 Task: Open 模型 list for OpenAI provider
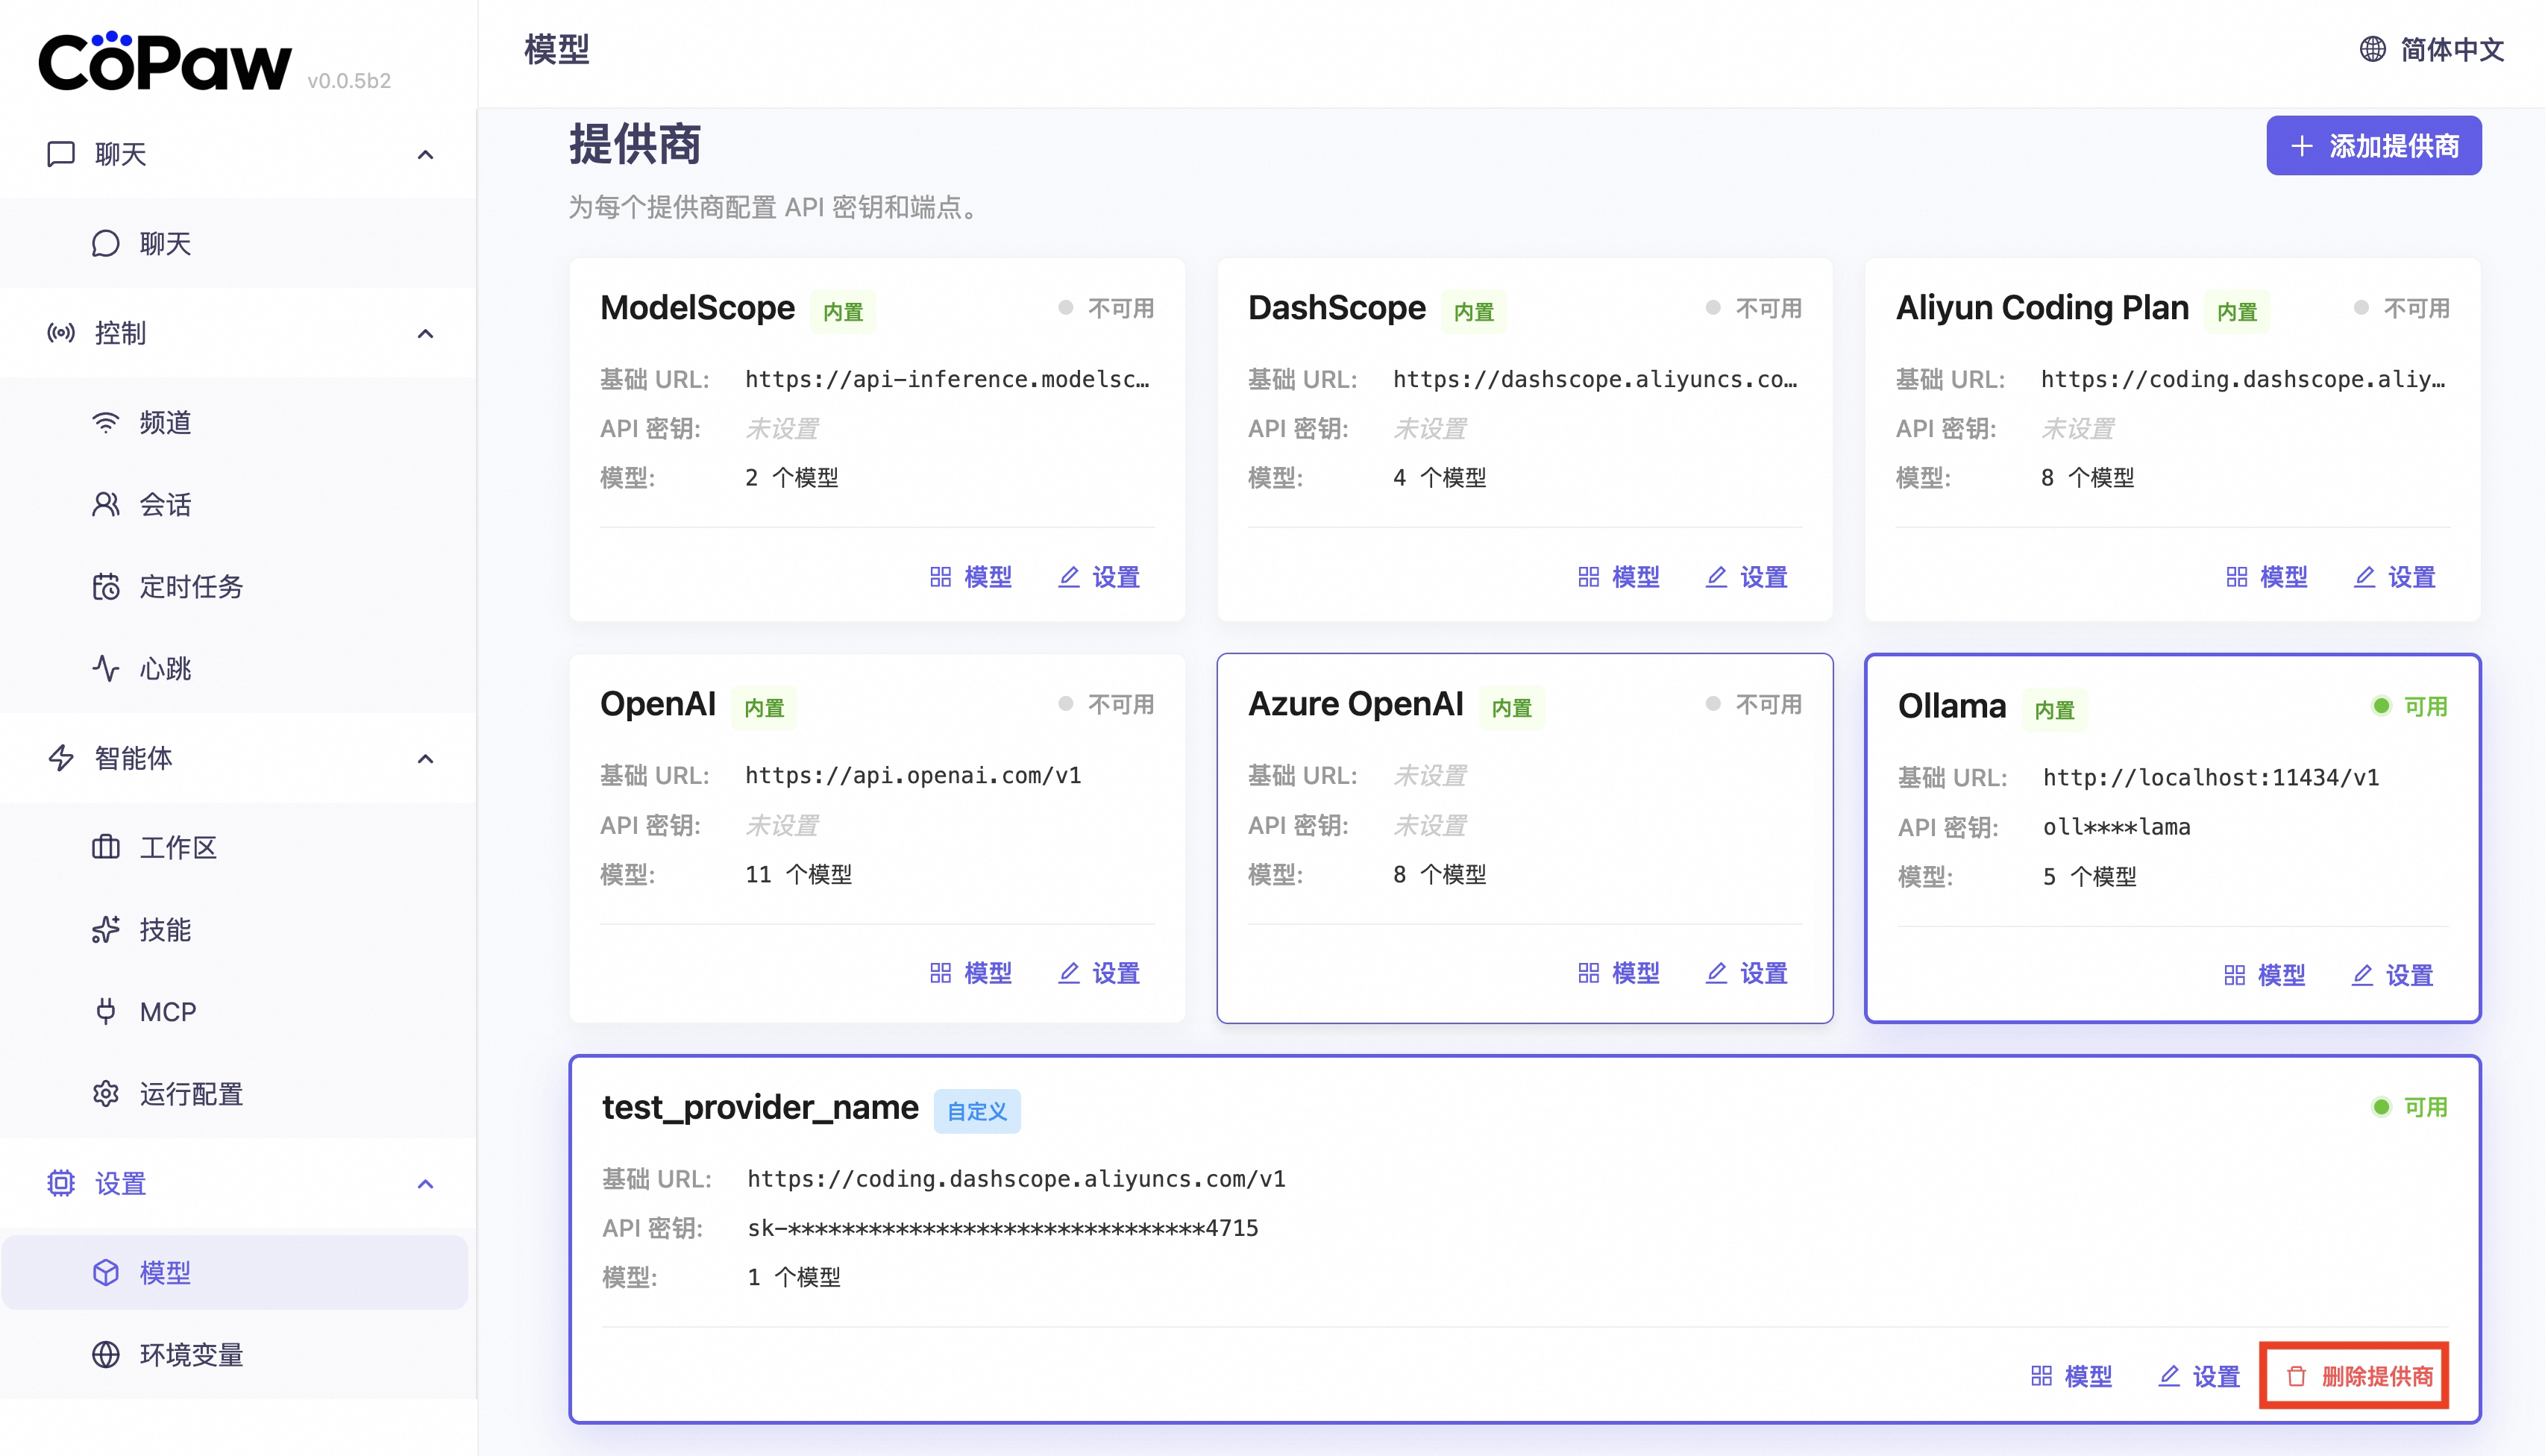click(971, 973)
